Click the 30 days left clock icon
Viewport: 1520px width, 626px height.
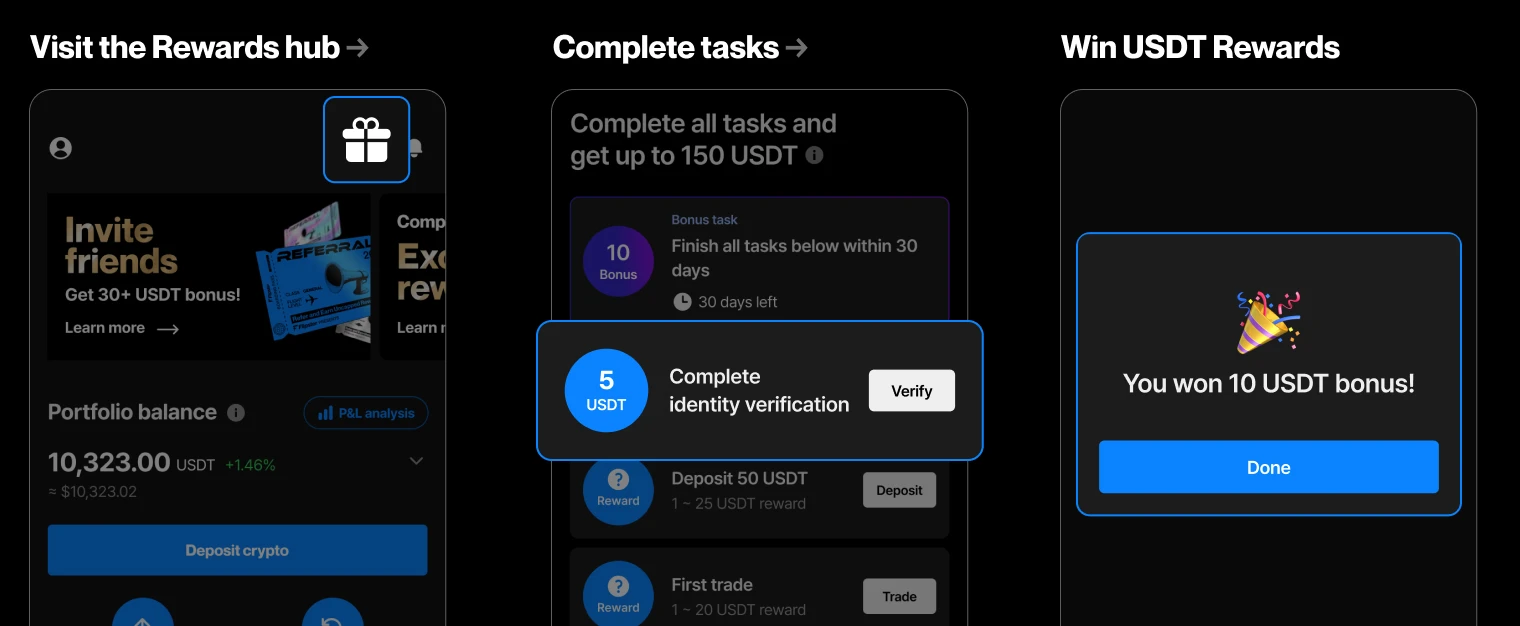point(683,301)
